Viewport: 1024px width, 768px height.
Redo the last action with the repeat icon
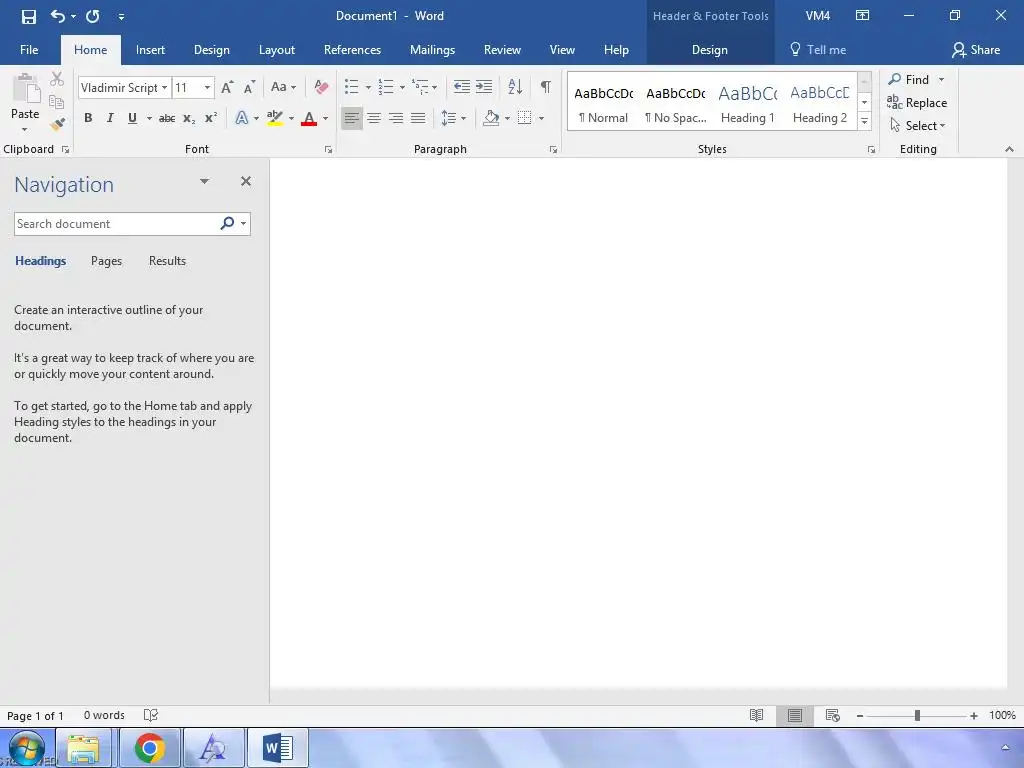tap(93, 16)
